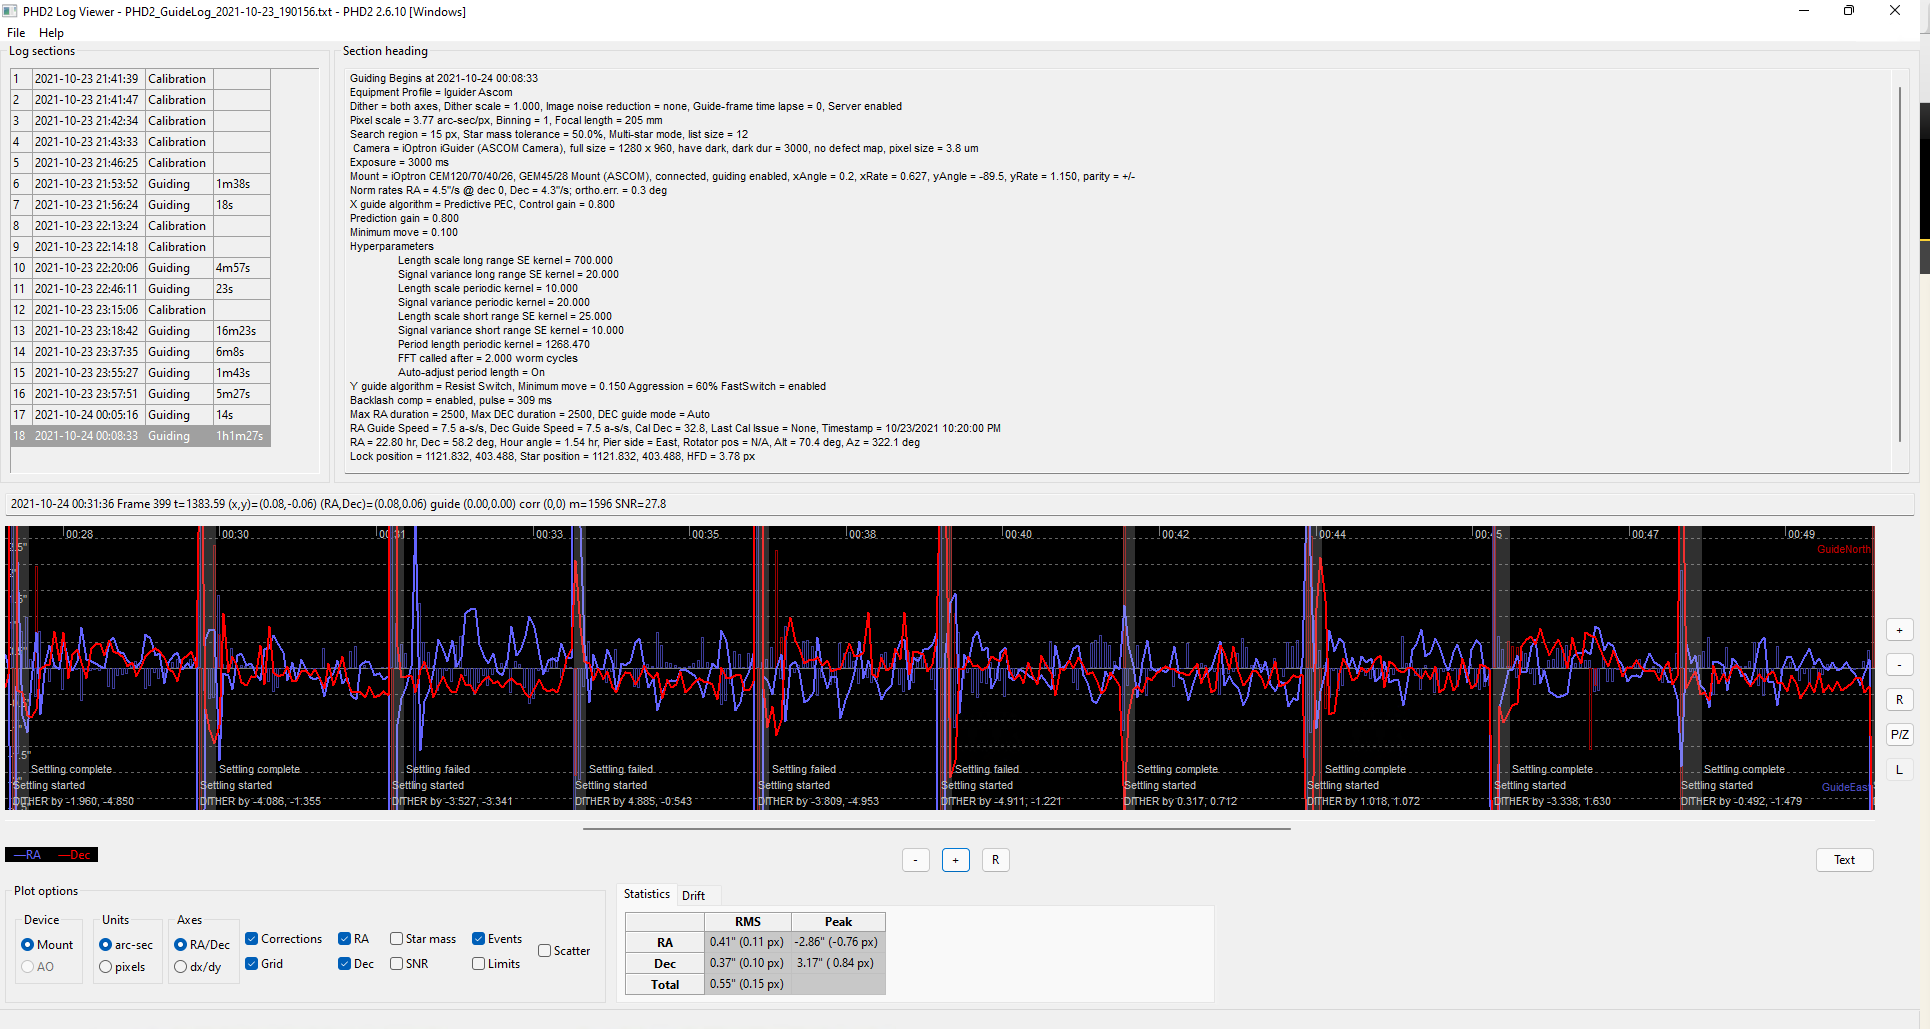
Task: Switch to the Drift tab
Action: click(x=693, y=895)
